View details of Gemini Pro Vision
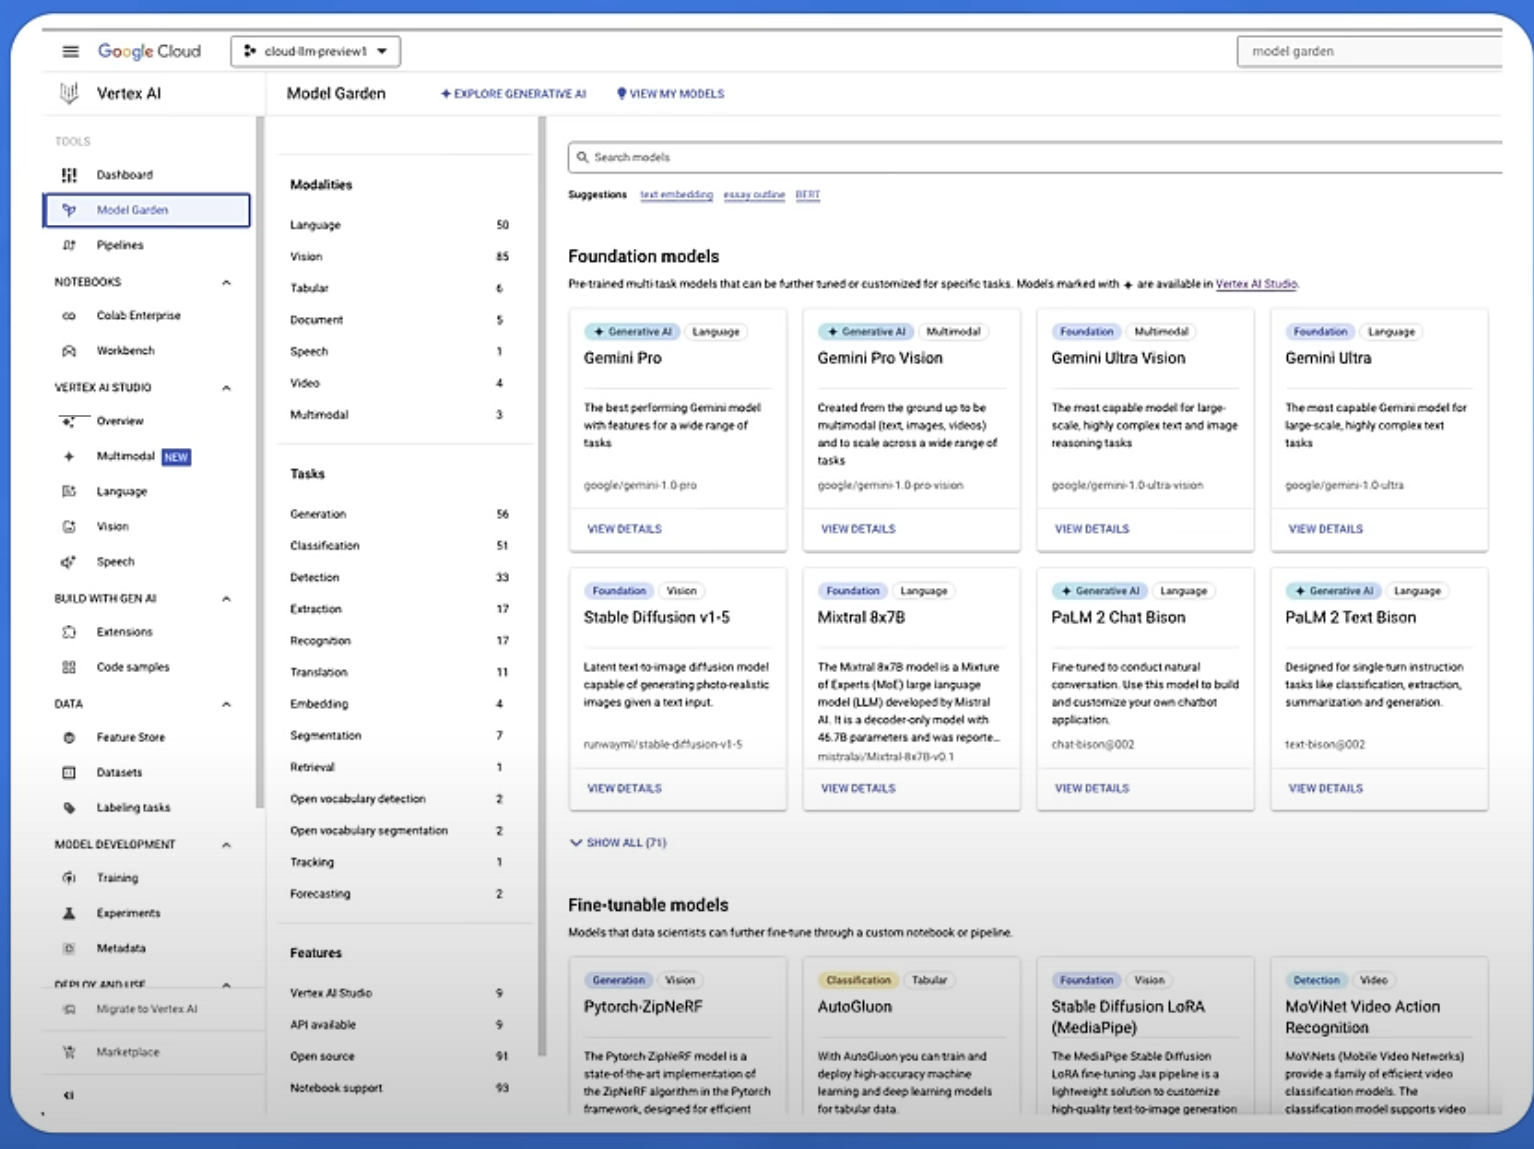Screen dimensions: 1534x1149 click(858, 529)
